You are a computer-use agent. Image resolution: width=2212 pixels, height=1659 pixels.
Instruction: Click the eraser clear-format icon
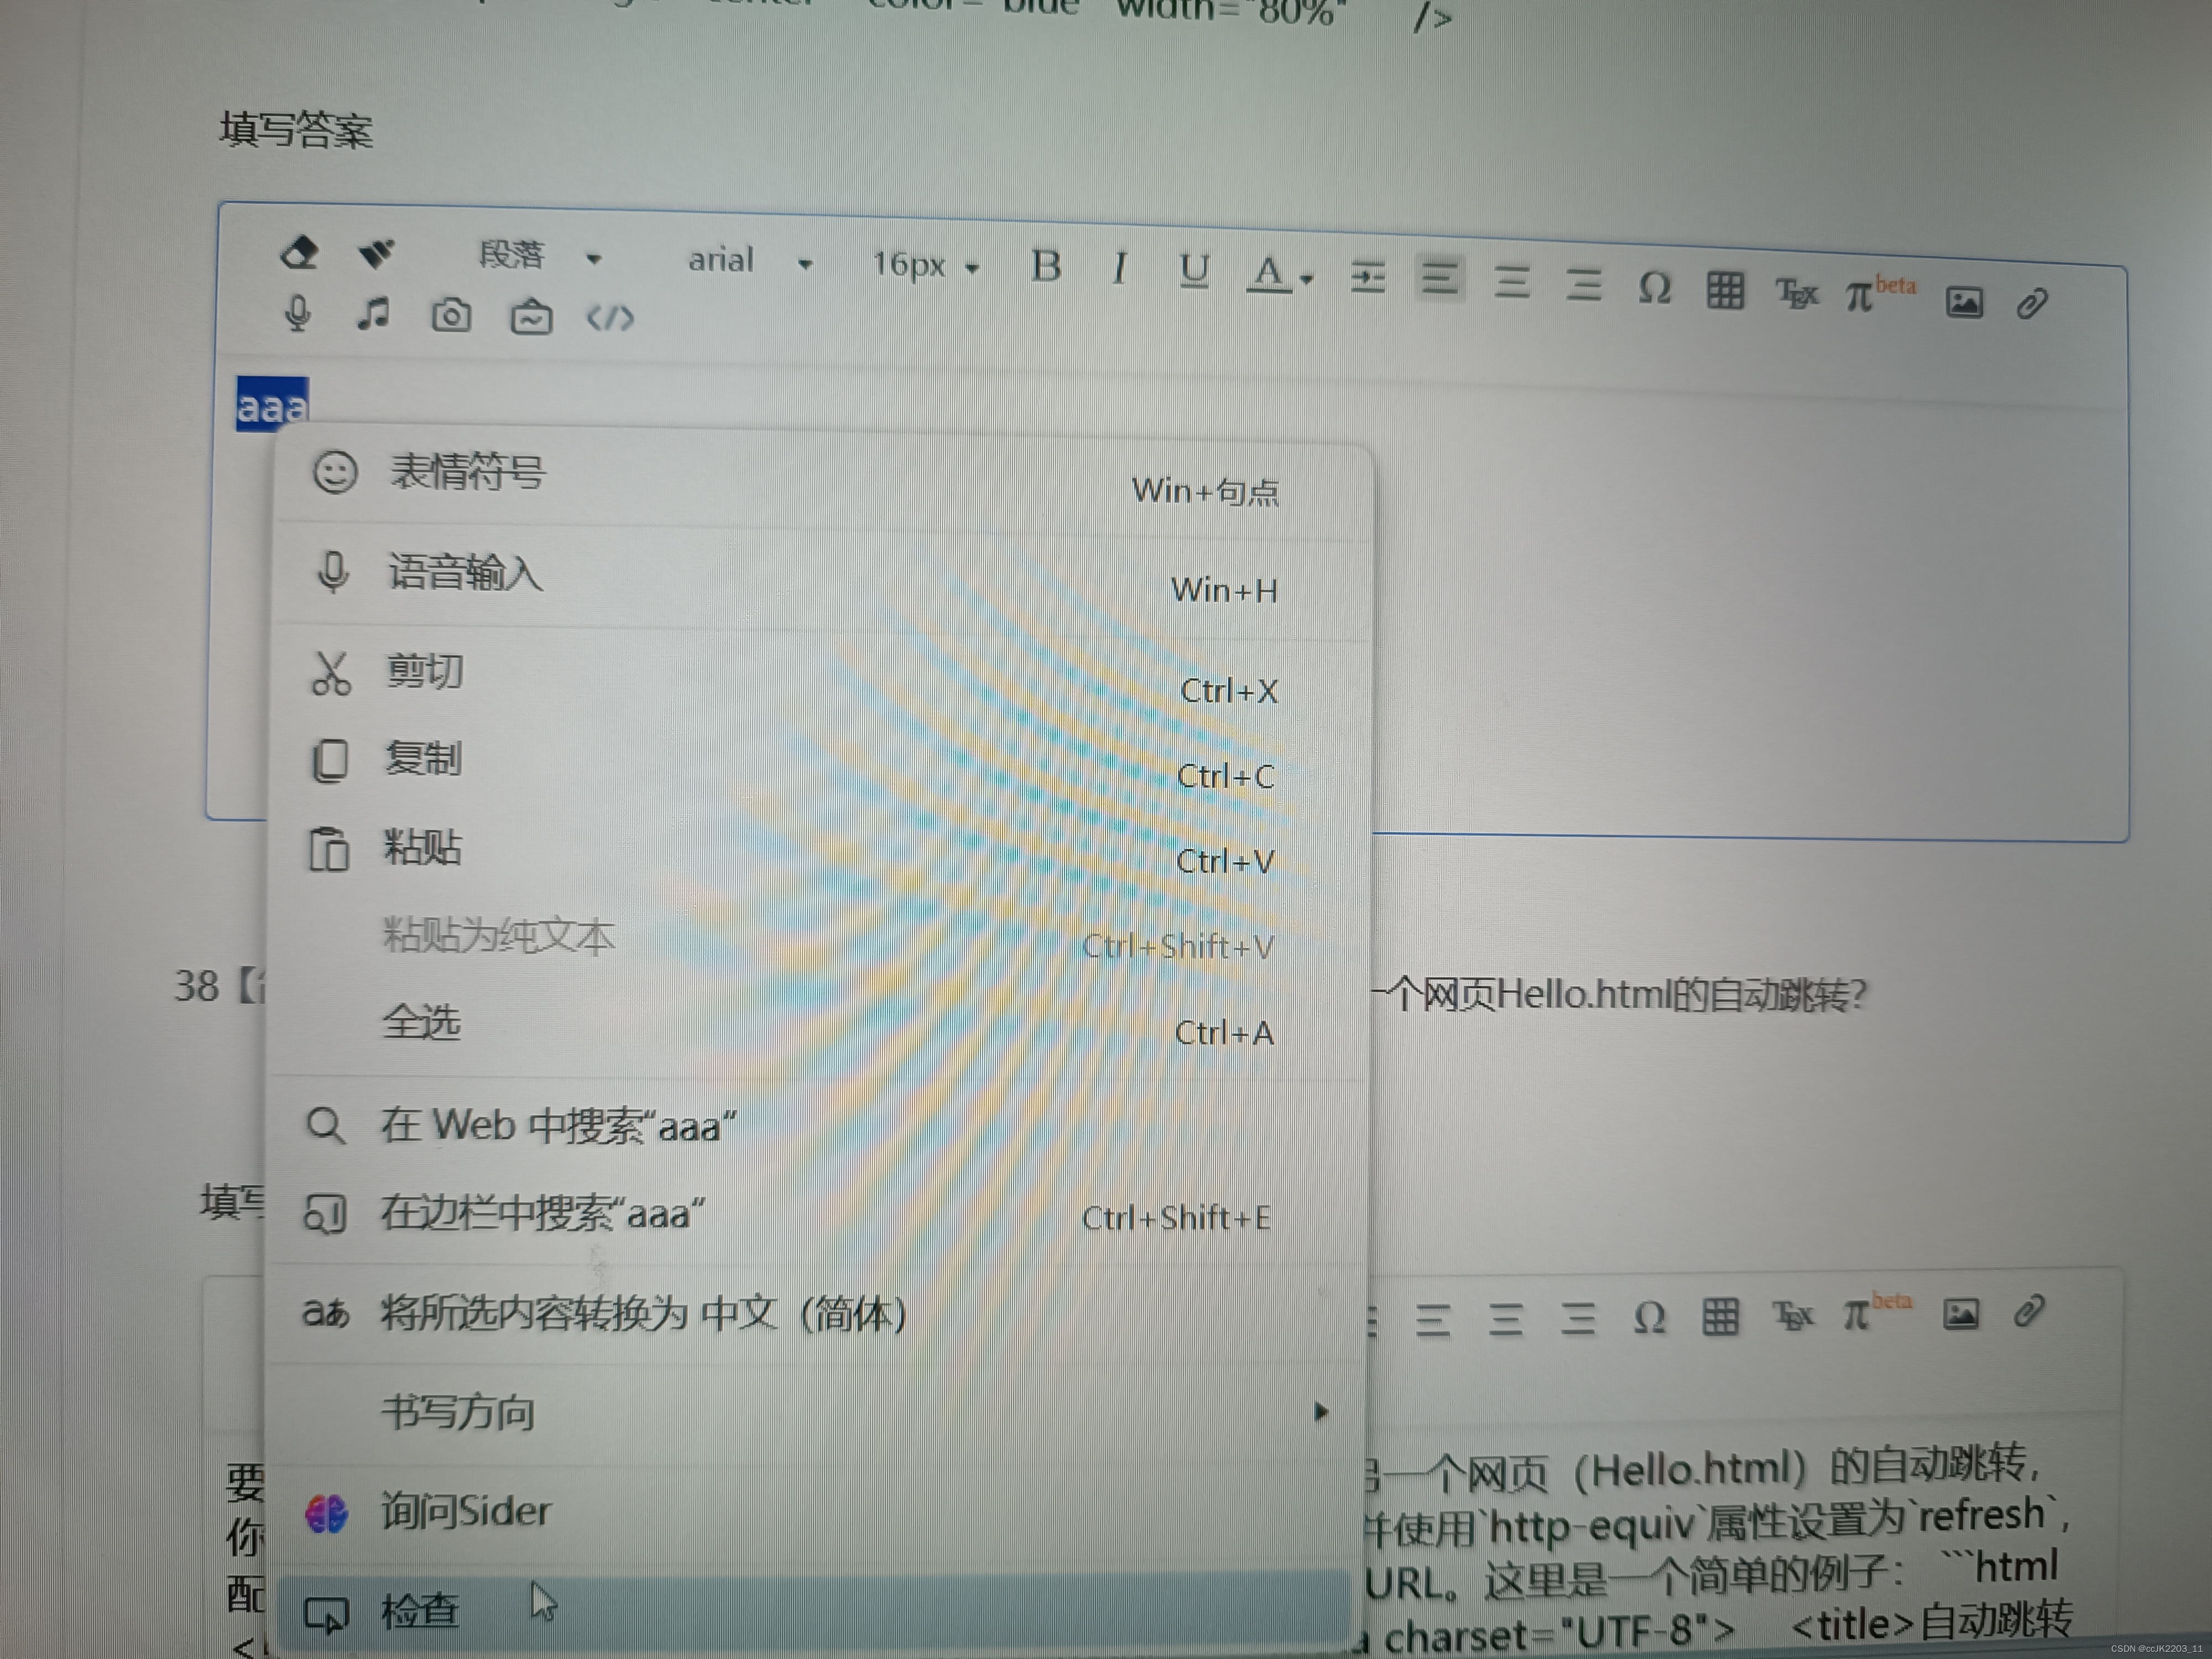pyautogui.click(x=299, y=252)
